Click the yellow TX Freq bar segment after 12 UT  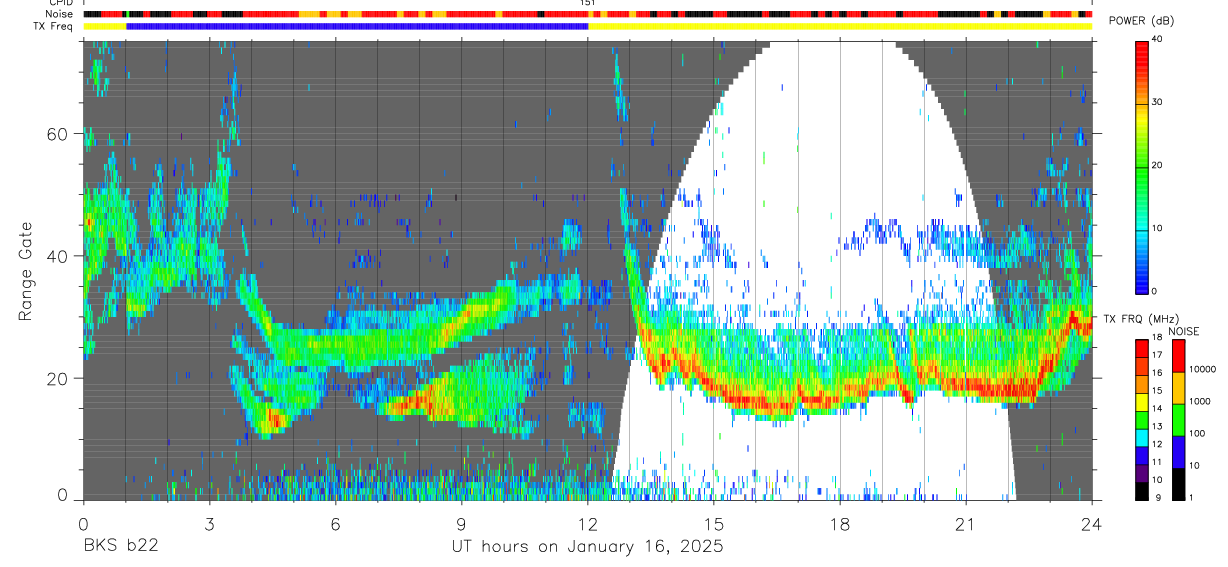click(840, 26)
